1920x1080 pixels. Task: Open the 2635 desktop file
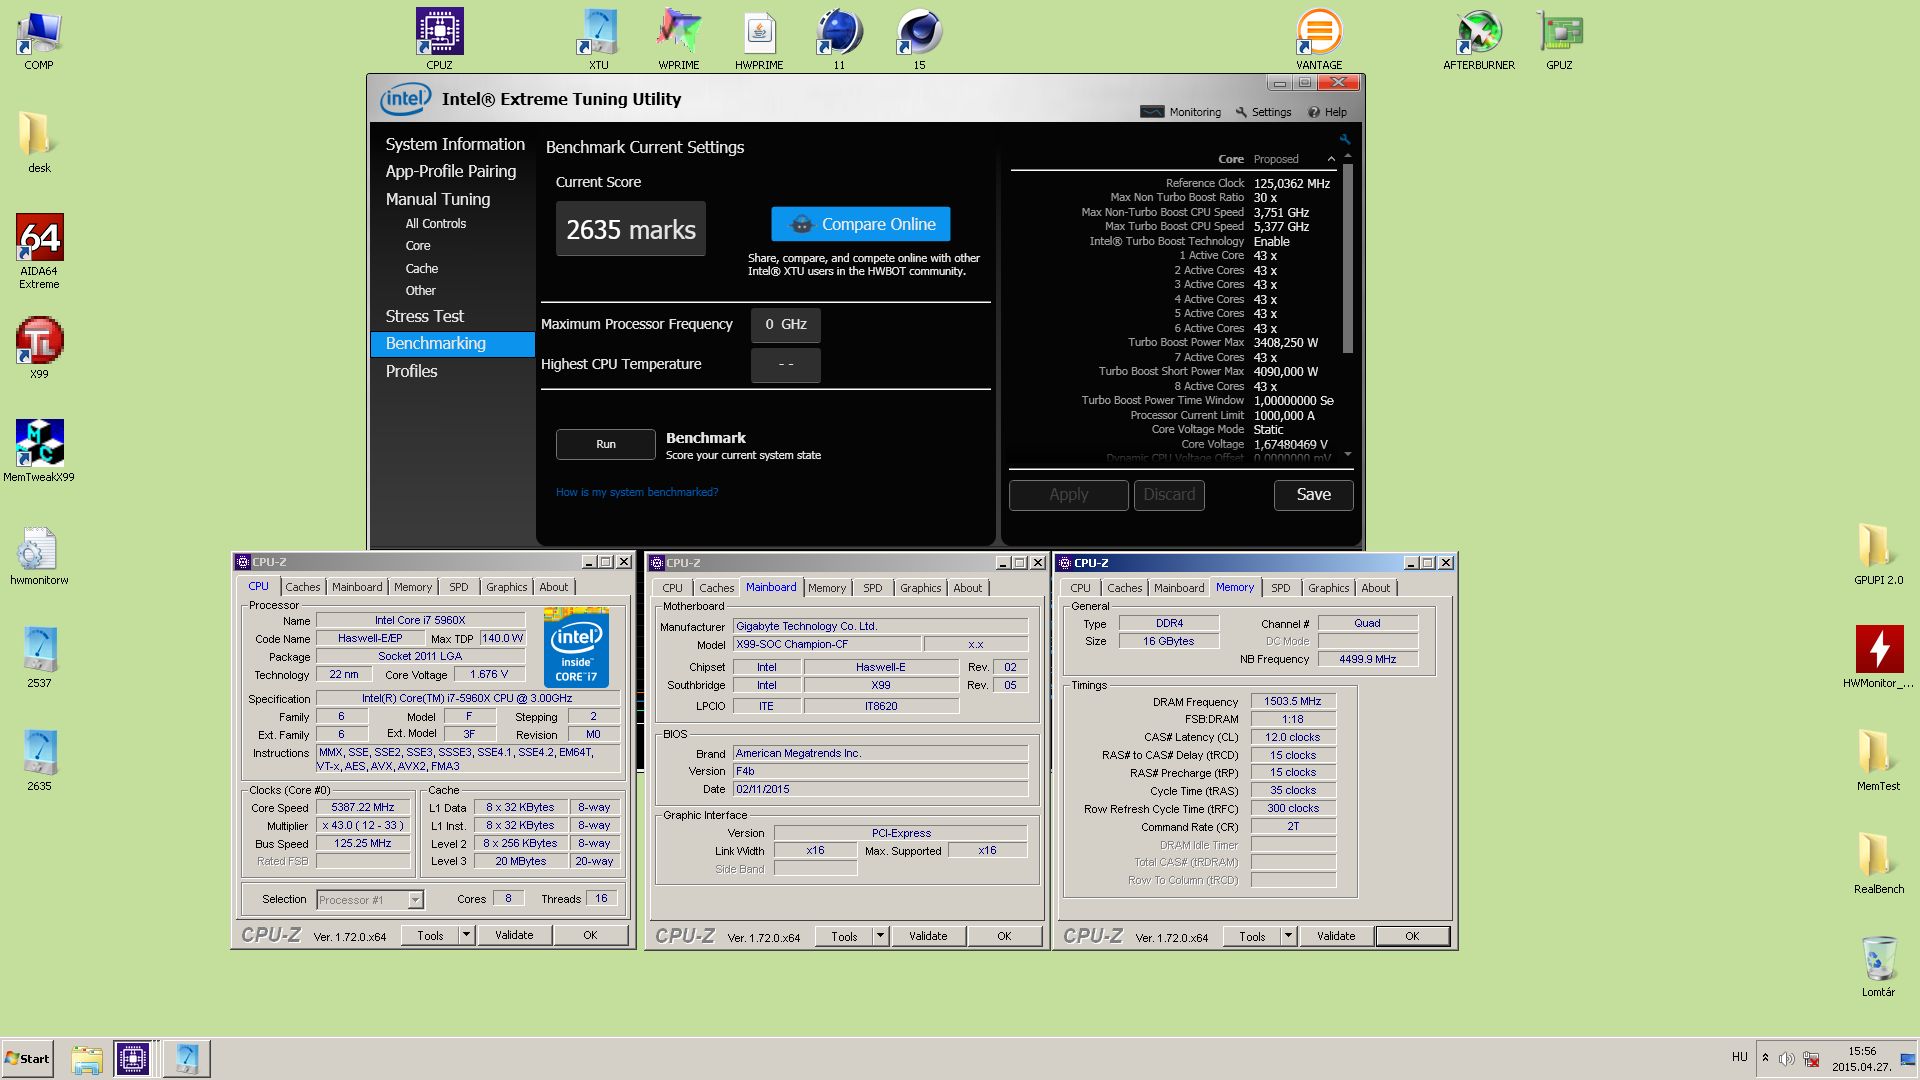(39, 759)
